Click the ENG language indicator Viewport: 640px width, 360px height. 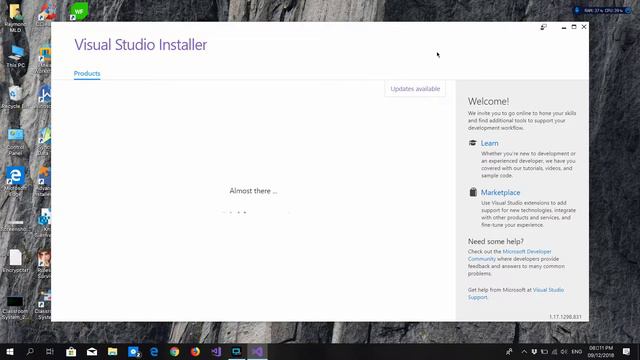click(576, 351)
